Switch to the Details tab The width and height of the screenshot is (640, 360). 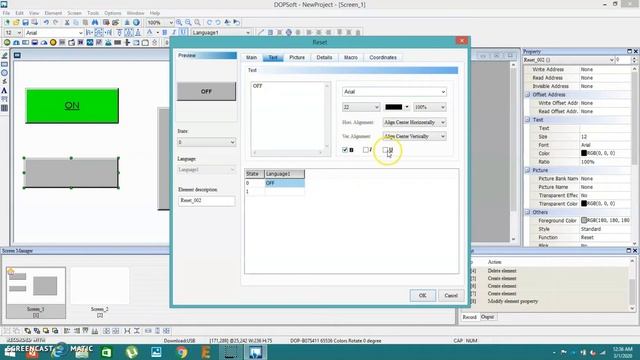click(x=324, y=58)
